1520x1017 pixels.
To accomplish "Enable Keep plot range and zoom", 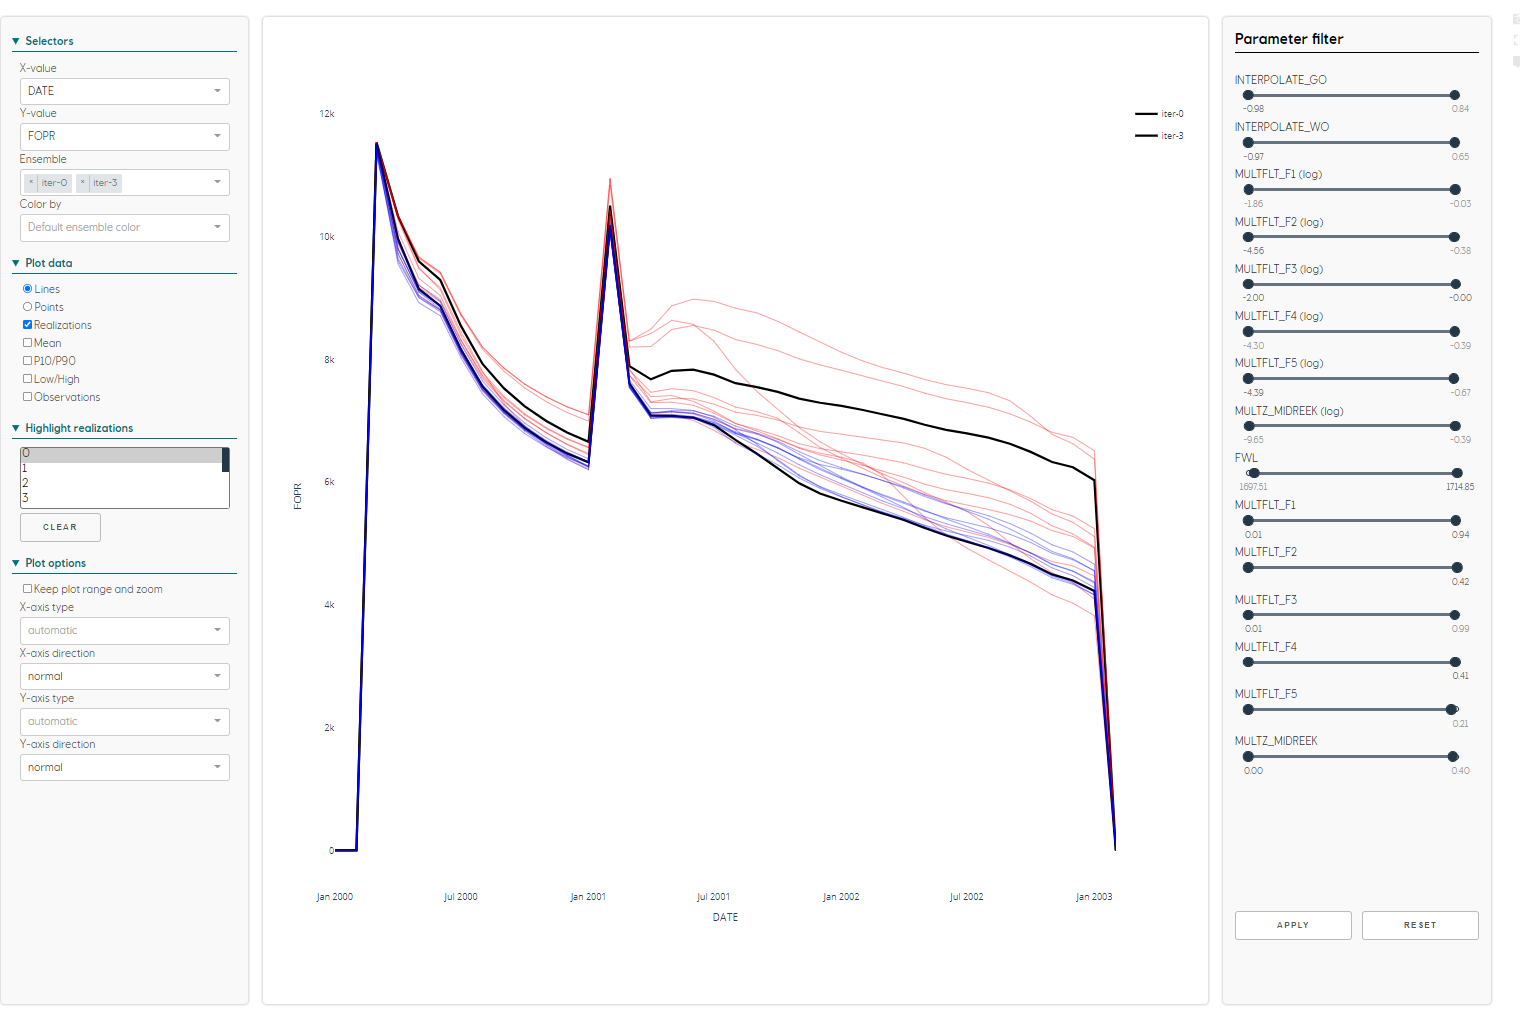I will point(26,588).
